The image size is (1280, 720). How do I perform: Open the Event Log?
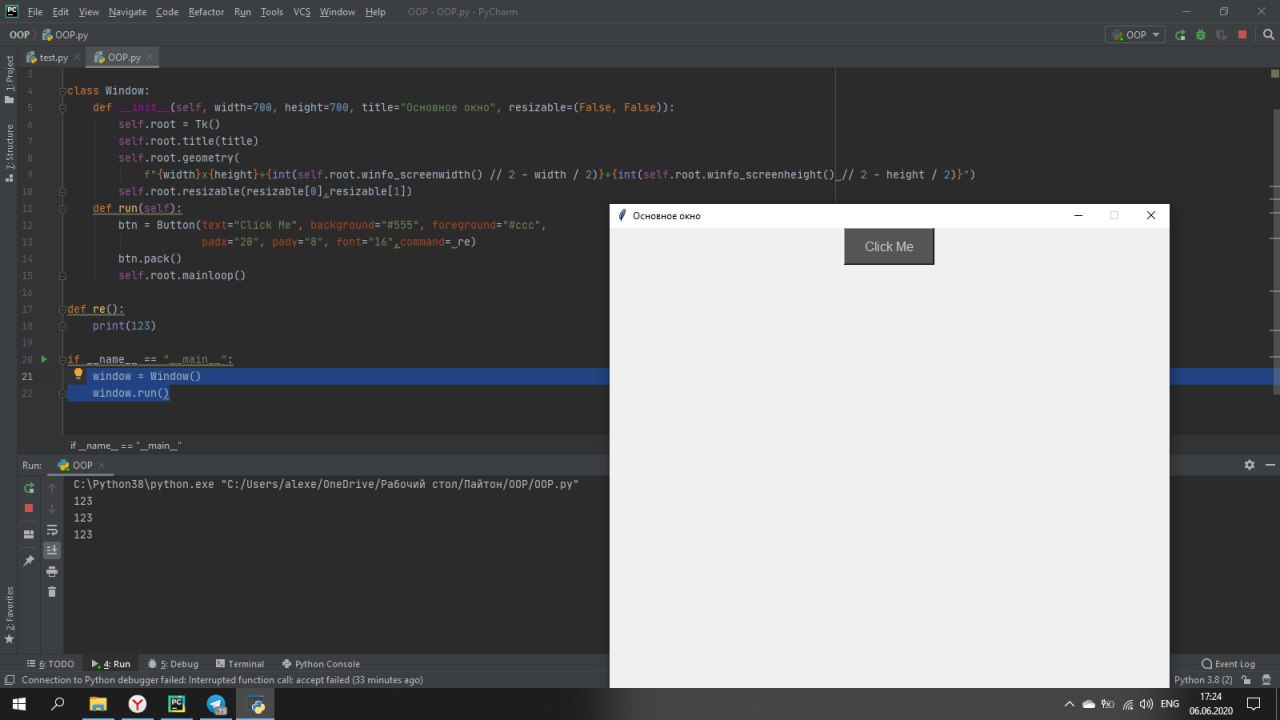[x=1228, y=664]
